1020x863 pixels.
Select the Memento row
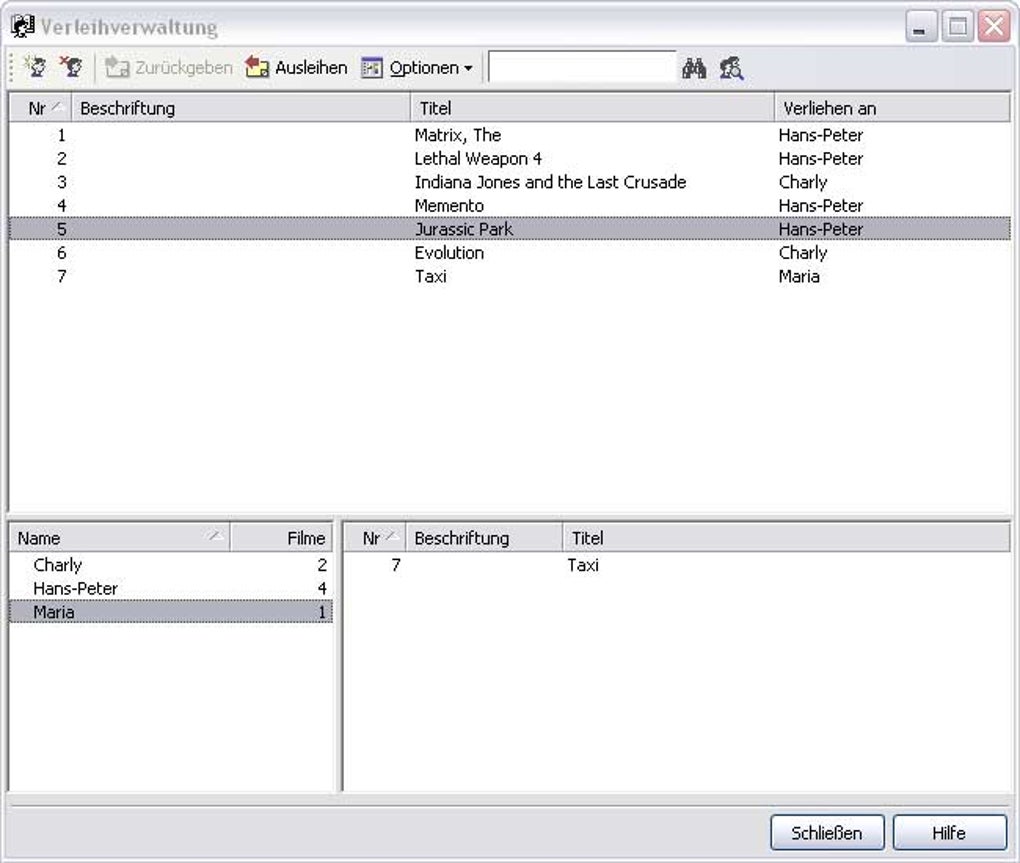(509, 206)
